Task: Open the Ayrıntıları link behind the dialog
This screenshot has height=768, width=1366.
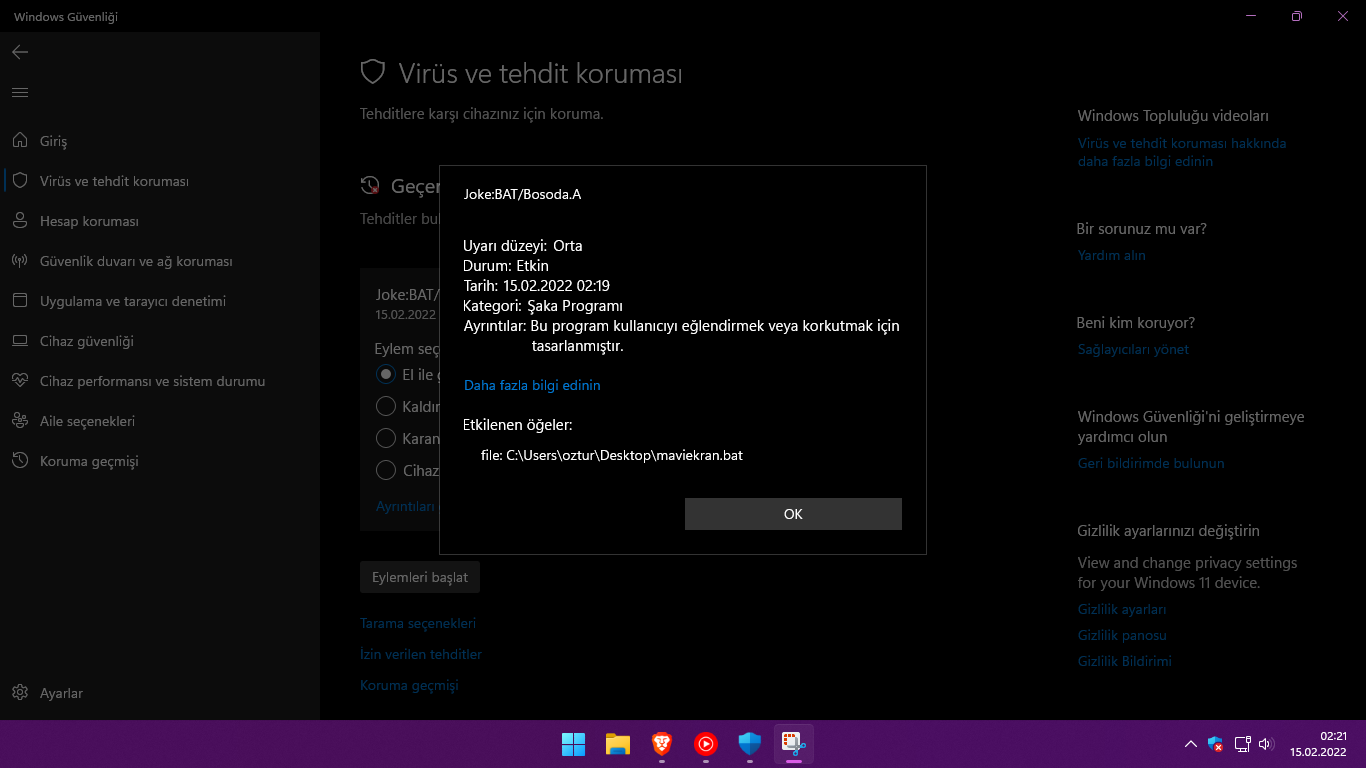Action: 406,507
